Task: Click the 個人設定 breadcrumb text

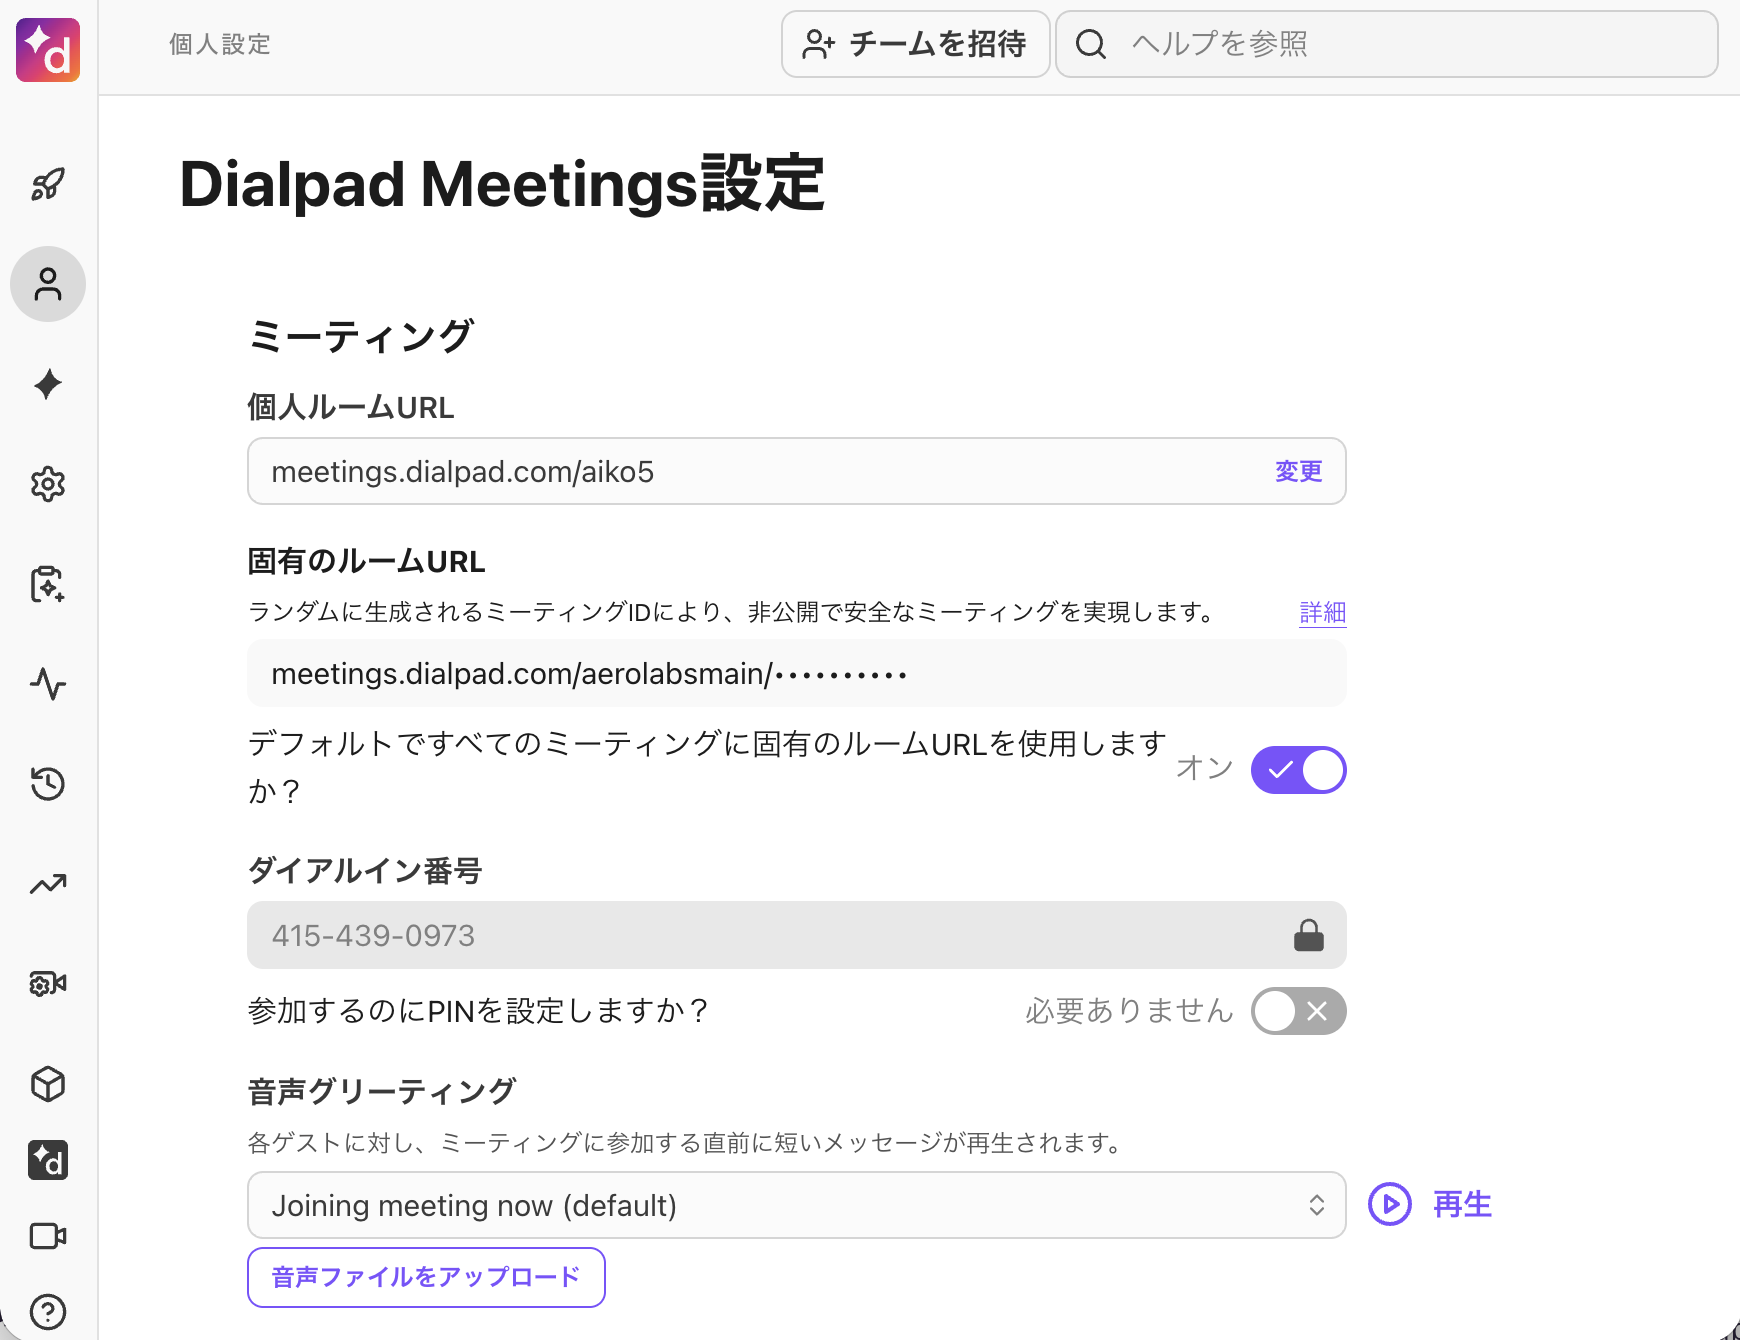Action: pos(220,44)
